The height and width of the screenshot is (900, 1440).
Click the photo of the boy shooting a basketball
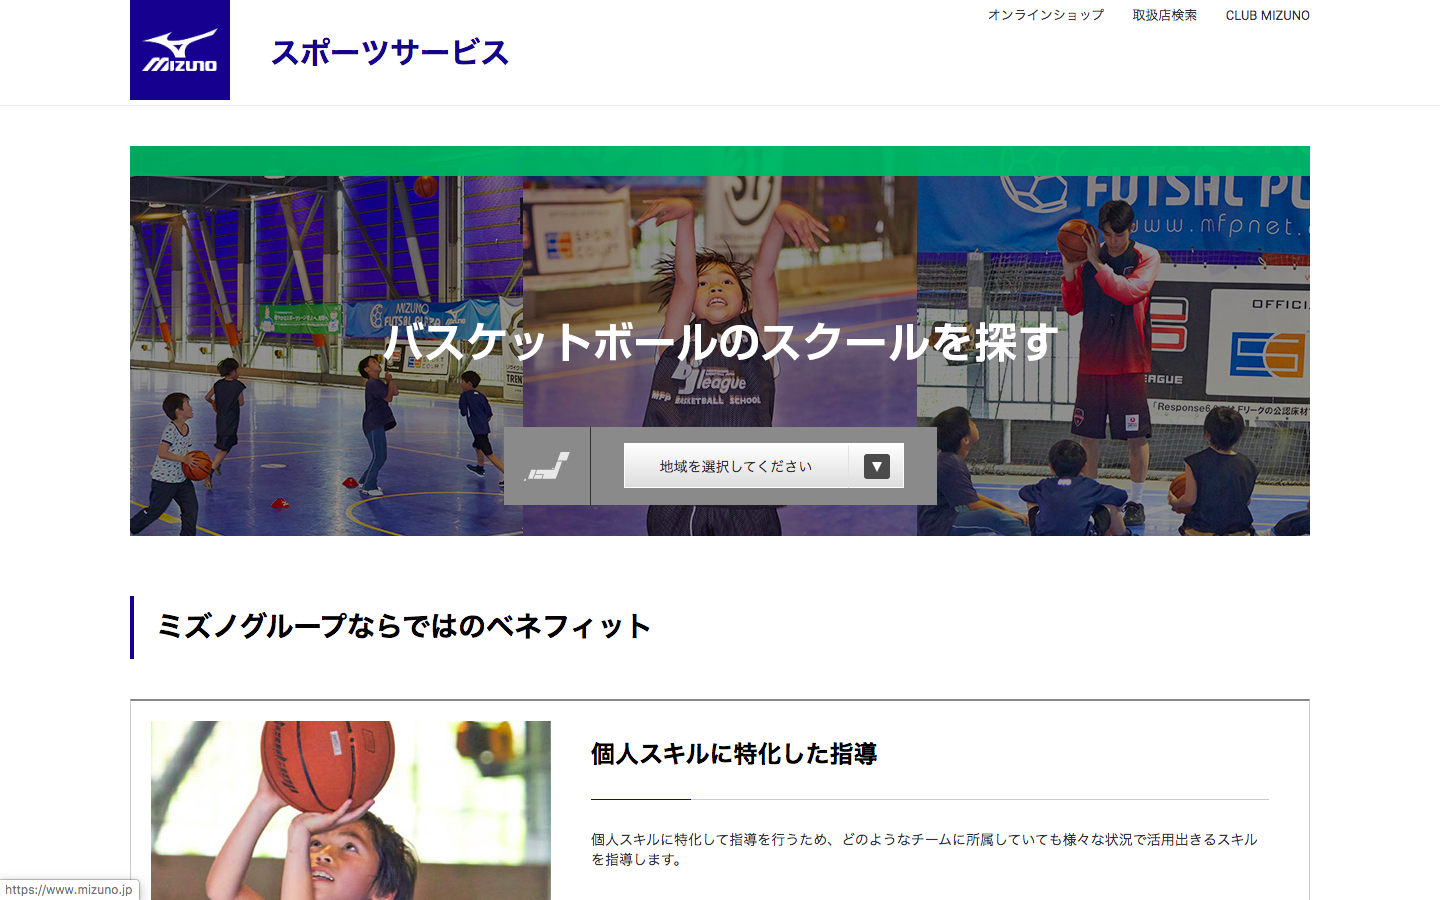tap(350, 810)
